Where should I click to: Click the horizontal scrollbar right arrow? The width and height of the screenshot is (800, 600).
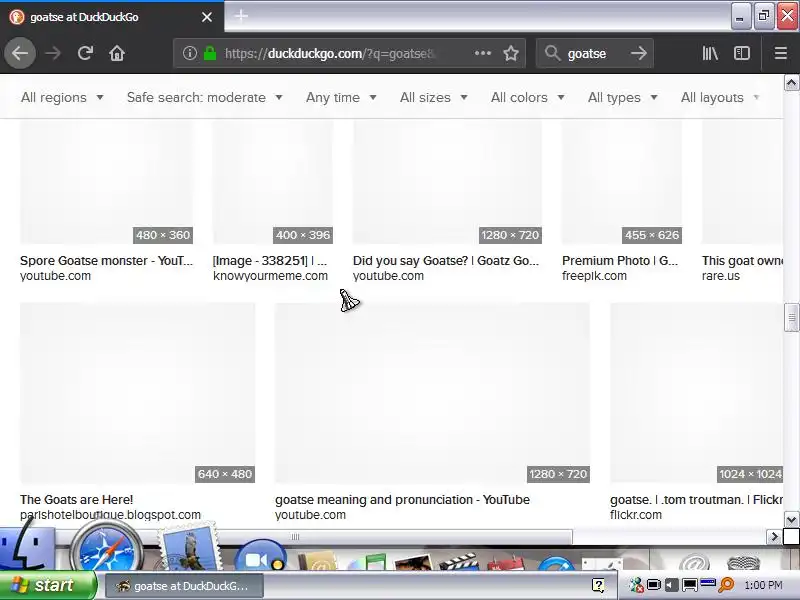pos(774,536)
